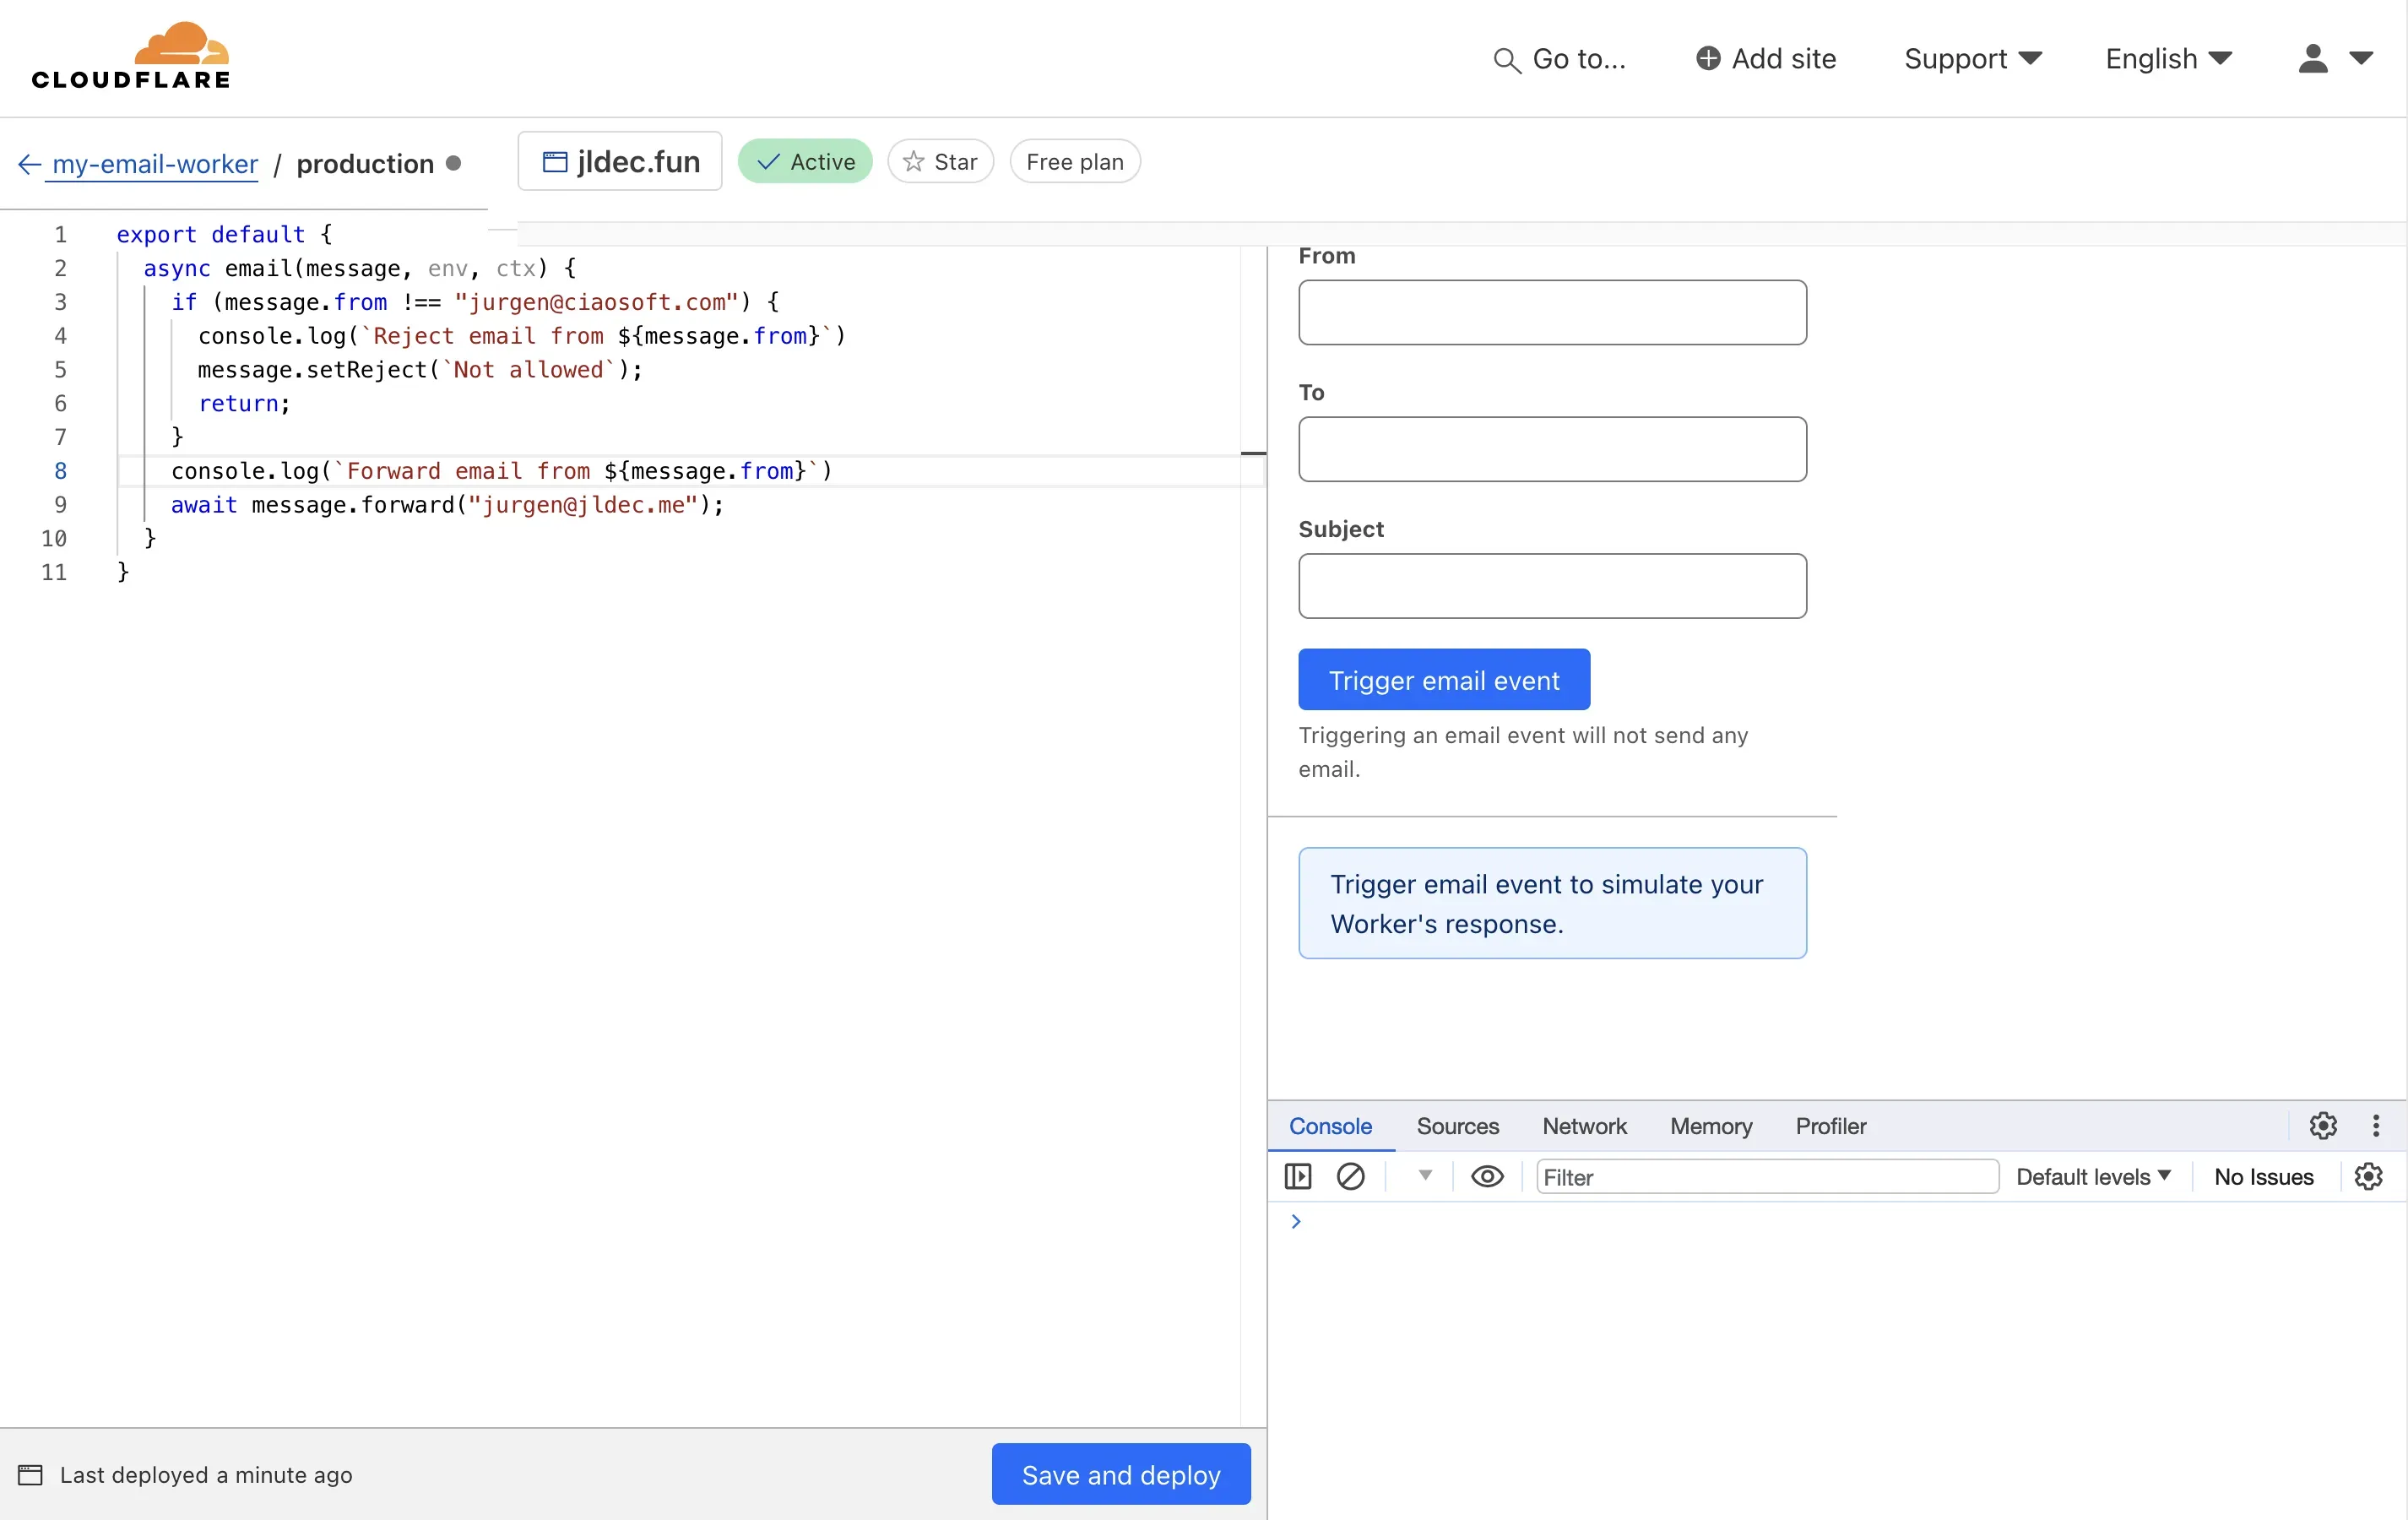
Task: Click the Trigger email event button
Action: [1444, 679]
